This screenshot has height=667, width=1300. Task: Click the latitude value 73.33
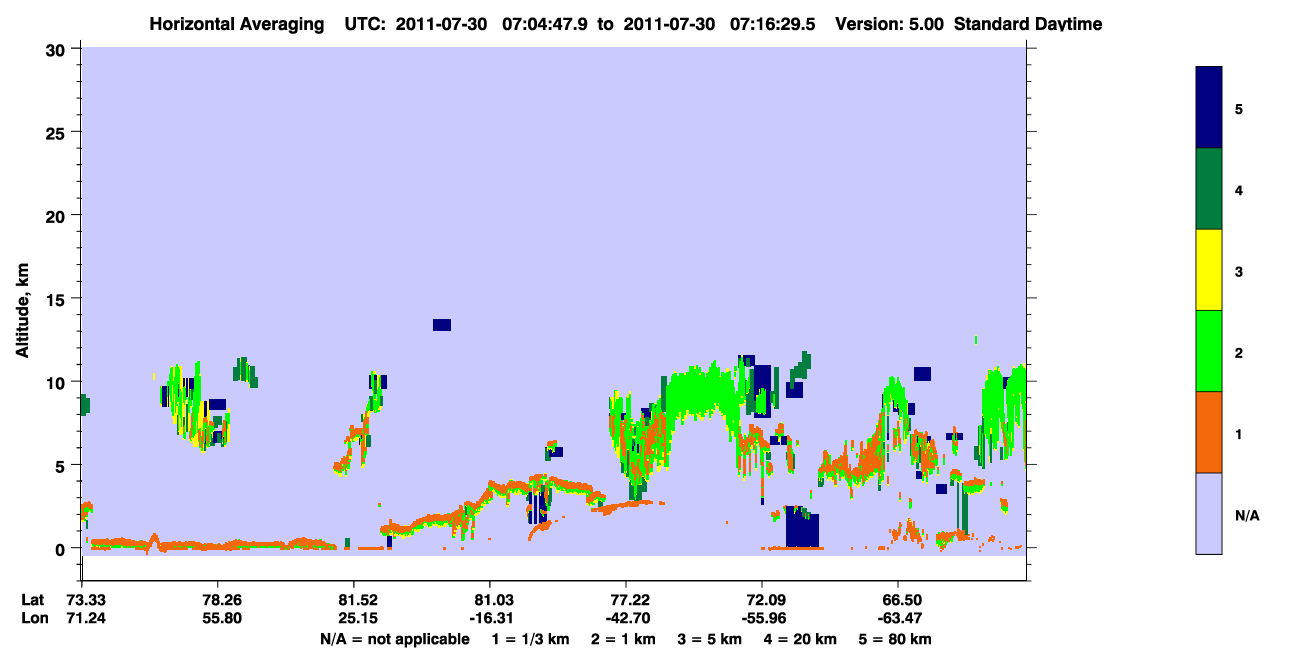[x=86, y=600]
